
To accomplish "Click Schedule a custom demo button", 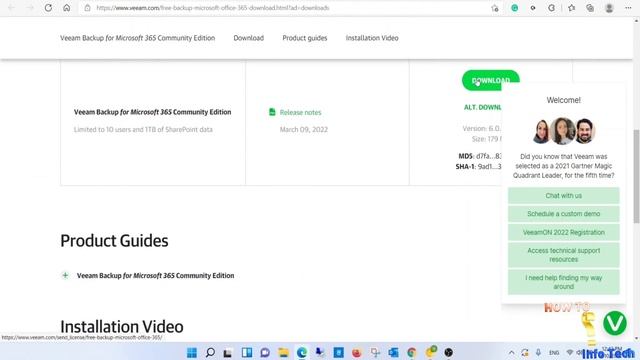I will point(564,214).
